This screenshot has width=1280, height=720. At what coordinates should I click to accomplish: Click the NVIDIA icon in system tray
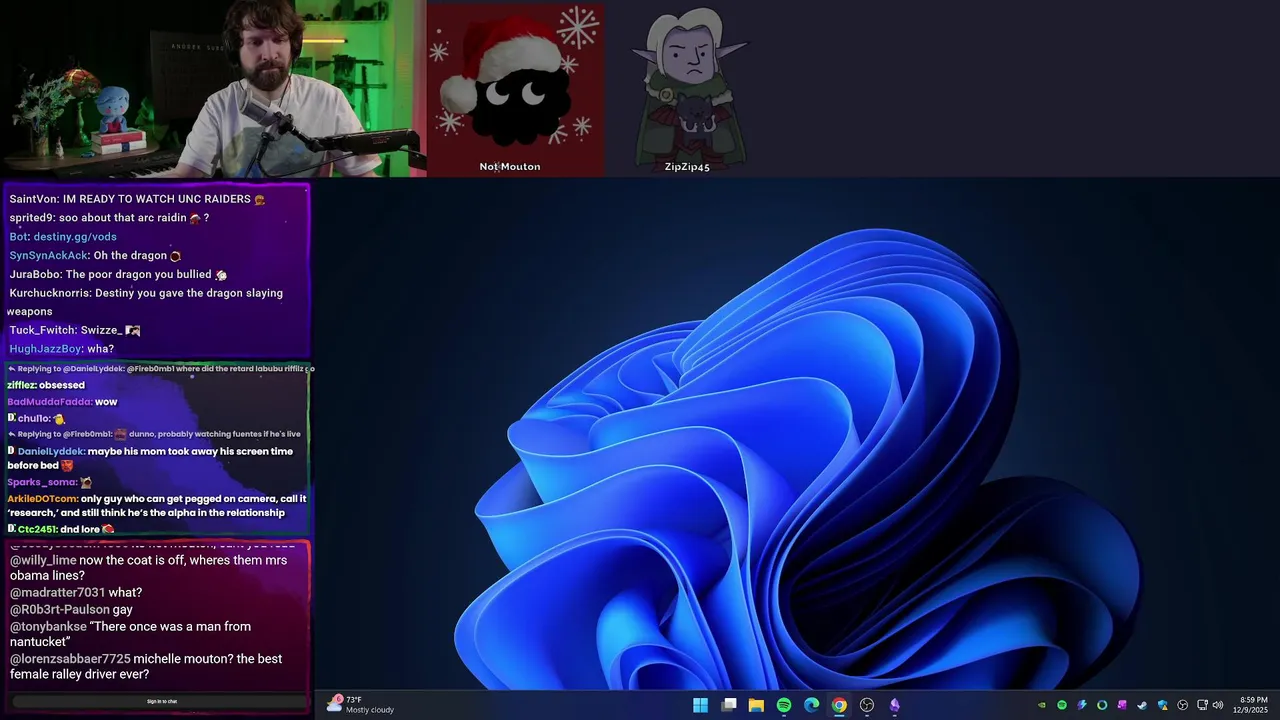pos(1042,705)
